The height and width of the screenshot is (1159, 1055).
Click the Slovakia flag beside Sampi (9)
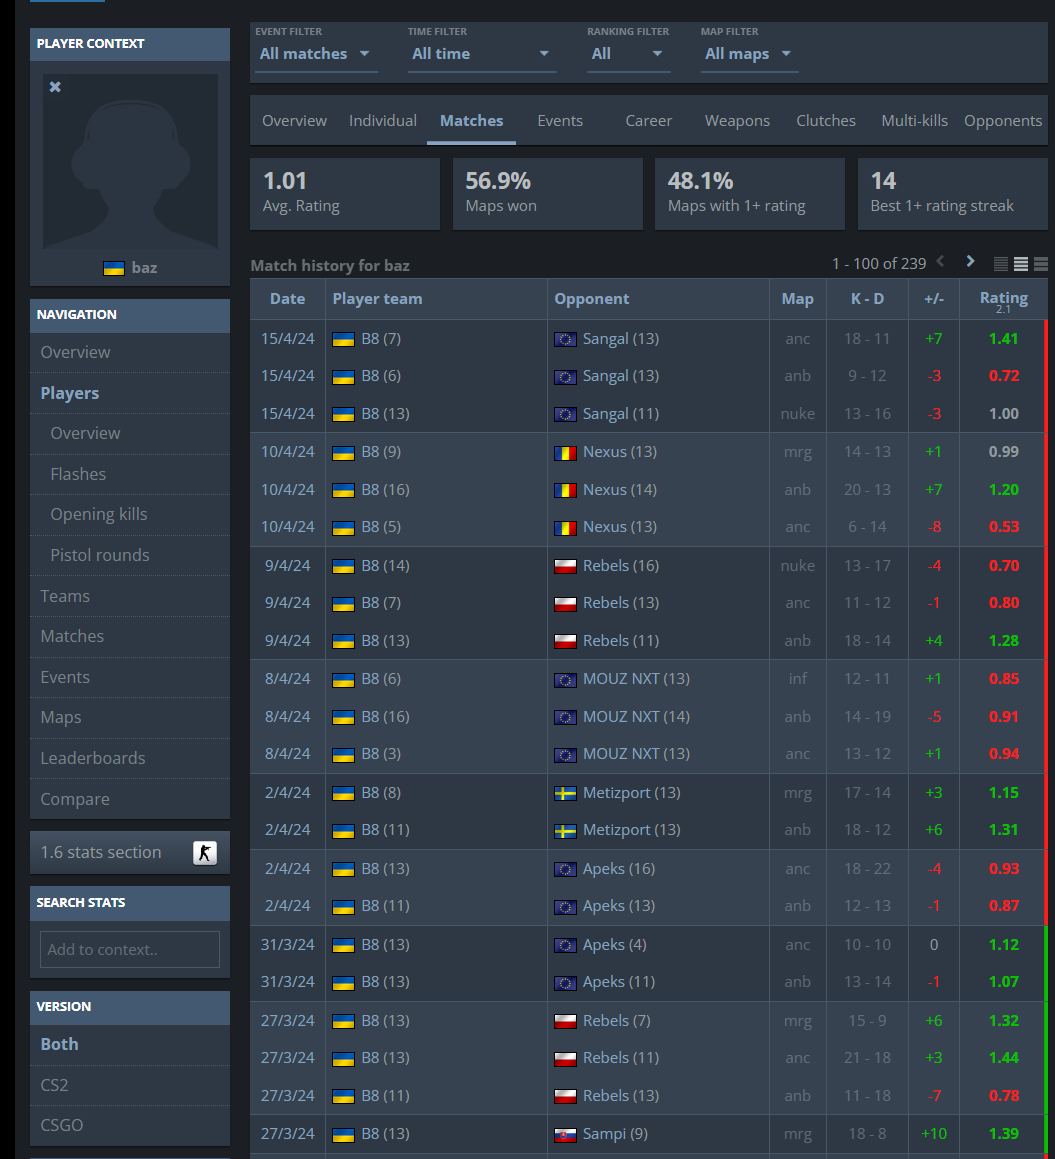pyautogui.click(x=565, y=1135)
